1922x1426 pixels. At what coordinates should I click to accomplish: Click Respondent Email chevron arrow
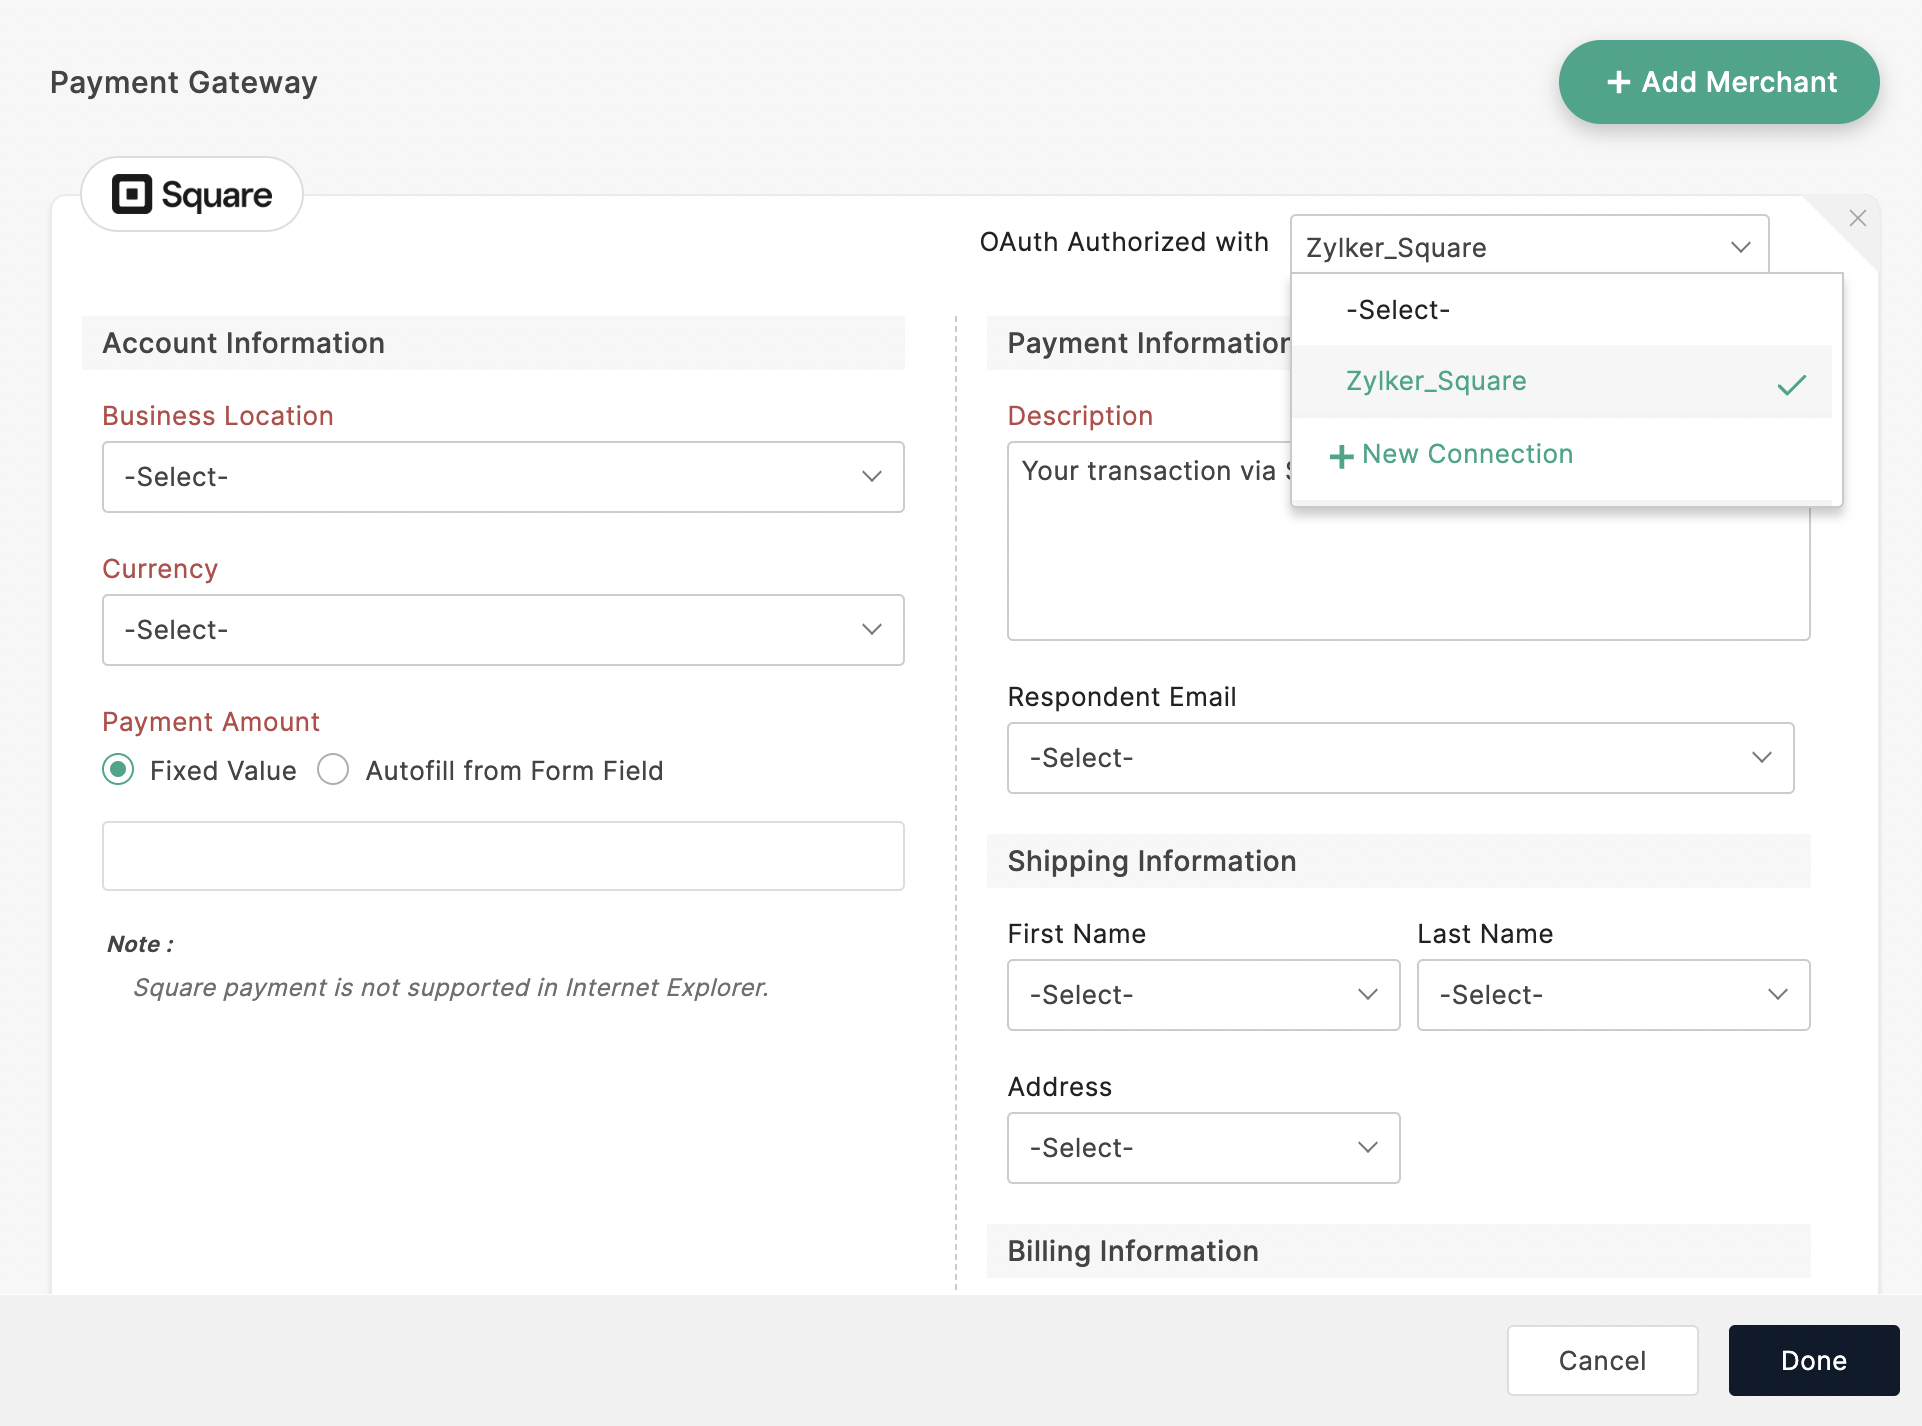[x=1761, y=758]
